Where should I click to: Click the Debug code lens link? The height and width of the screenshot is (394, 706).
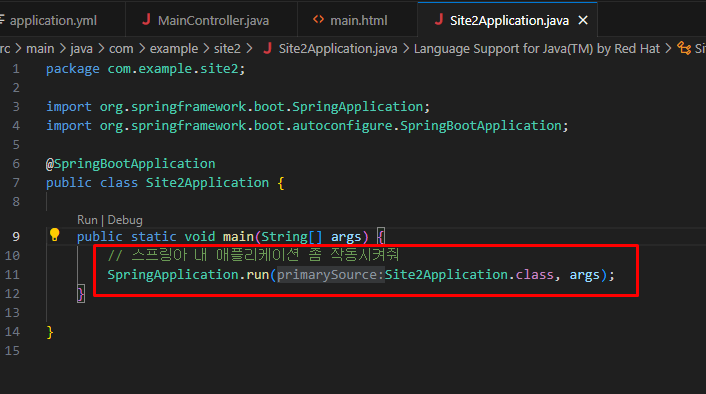[x=125, y=220]
